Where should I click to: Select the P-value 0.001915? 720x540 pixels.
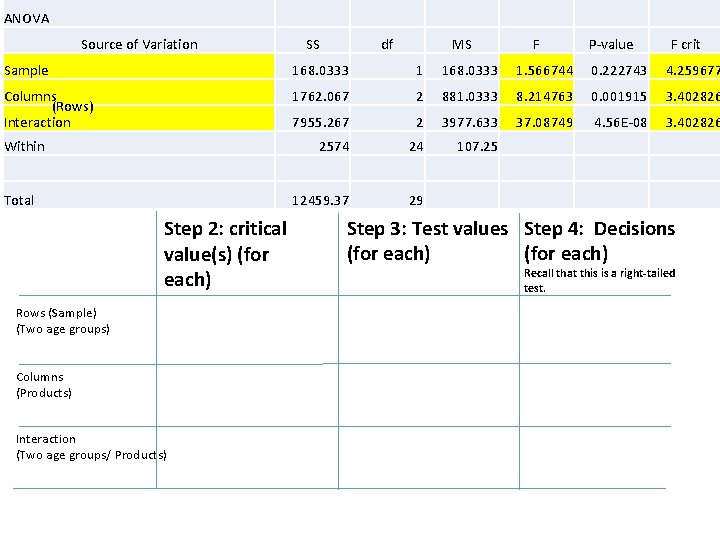click(619, 96)
